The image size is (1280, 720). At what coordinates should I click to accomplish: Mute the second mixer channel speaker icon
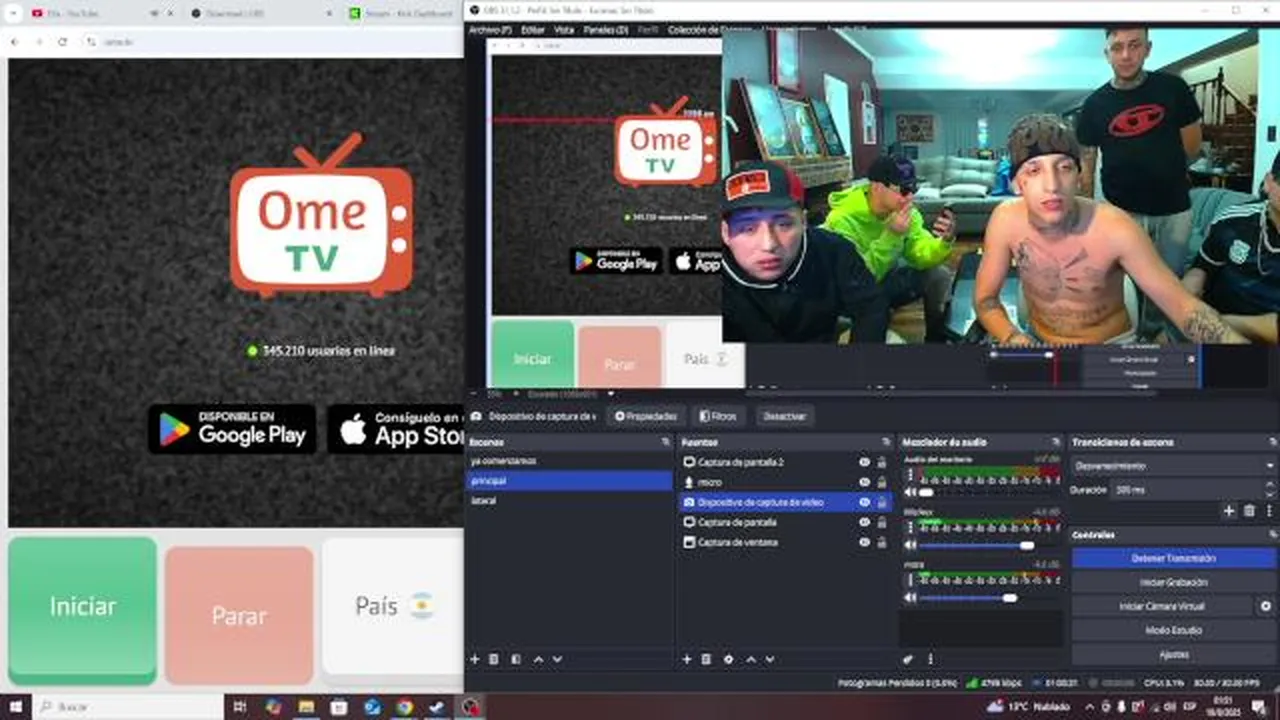pyautogui.click(x=910, y=545)
